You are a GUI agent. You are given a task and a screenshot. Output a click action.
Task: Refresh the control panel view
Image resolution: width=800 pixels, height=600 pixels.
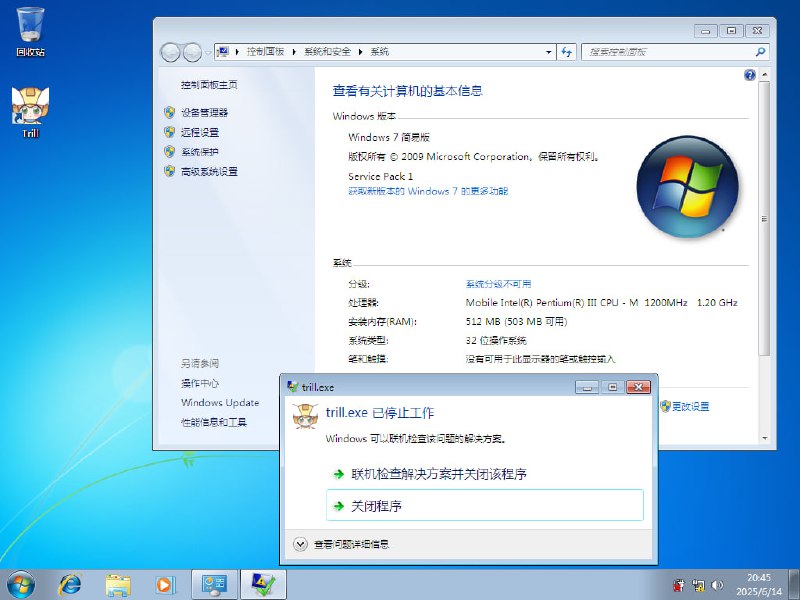(566, 52)
